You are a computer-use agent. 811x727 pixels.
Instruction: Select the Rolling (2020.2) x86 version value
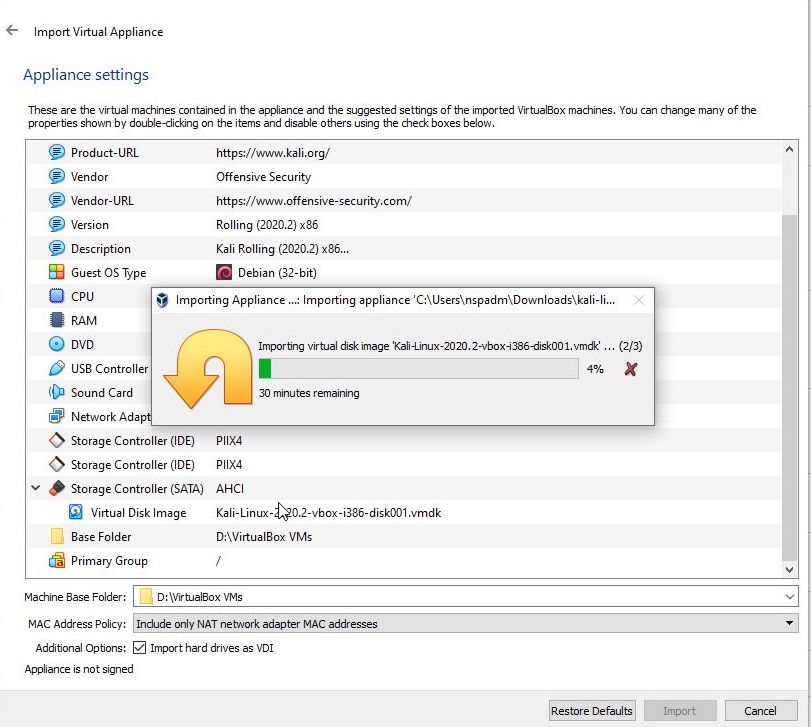pyautogui.click(x=267, y=225)
